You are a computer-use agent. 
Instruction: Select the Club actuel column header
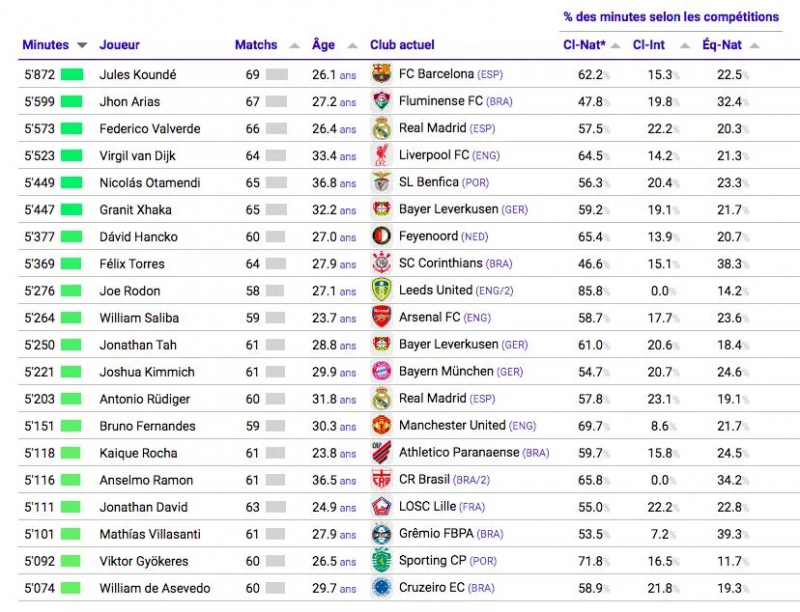(x=402, y=45)
